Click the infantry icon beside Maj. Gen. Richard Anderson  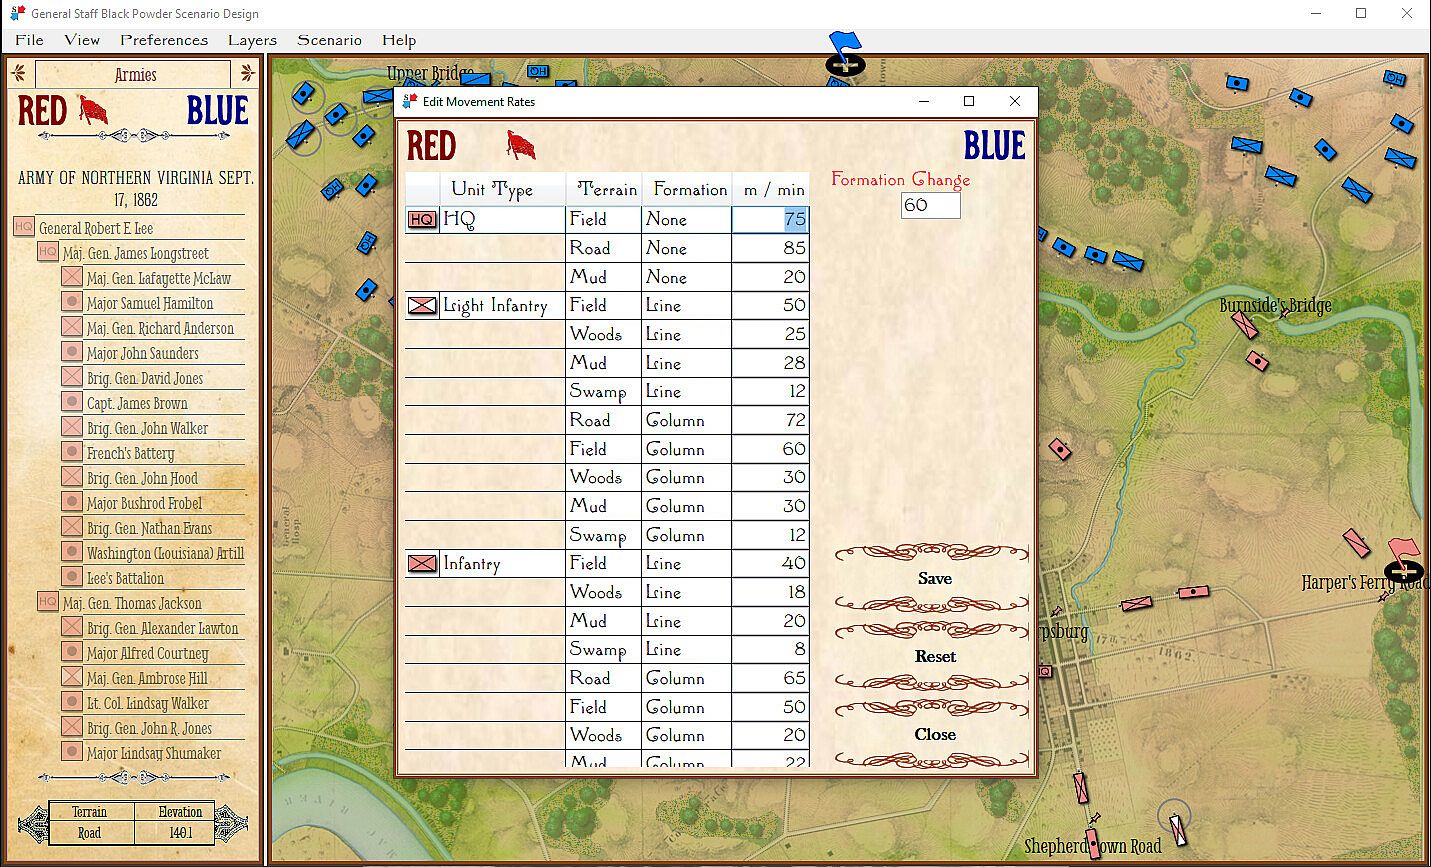[72, 327]
